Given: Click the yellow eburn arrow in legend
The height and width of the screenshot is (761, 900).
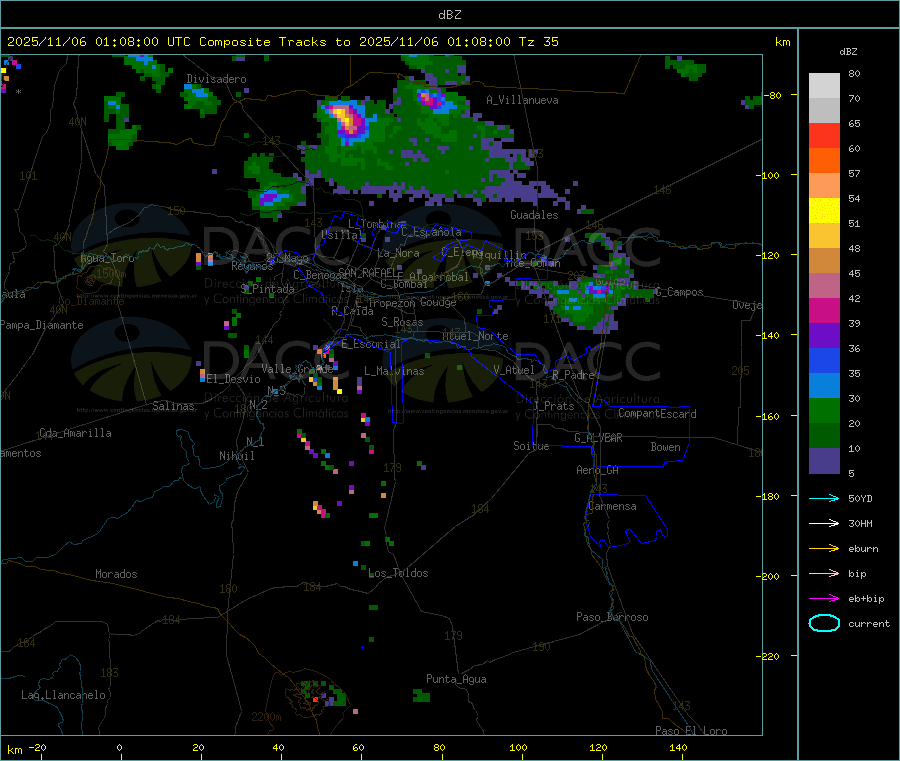Looking at the screenshot, I should click(824, 548).
